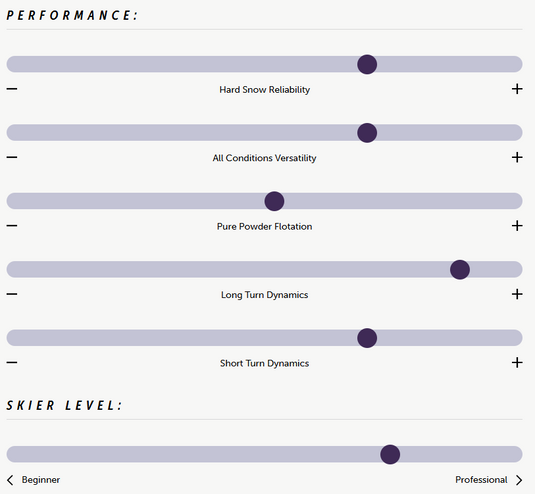Click the Hard Snow Reliability slider handle
This screenshot has height=494, width=535.
point(367,64)
